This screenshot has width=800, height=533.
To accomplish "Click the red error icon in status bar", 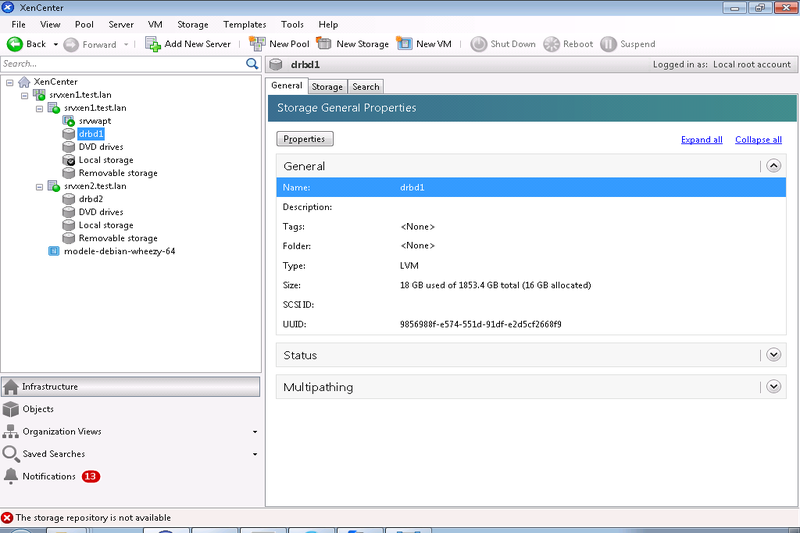I will (x=7, y=518).
